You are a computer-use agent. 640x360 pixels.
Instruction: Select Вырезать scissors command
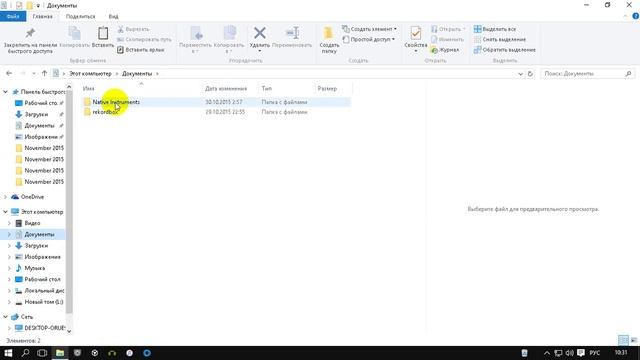point(133,29)
